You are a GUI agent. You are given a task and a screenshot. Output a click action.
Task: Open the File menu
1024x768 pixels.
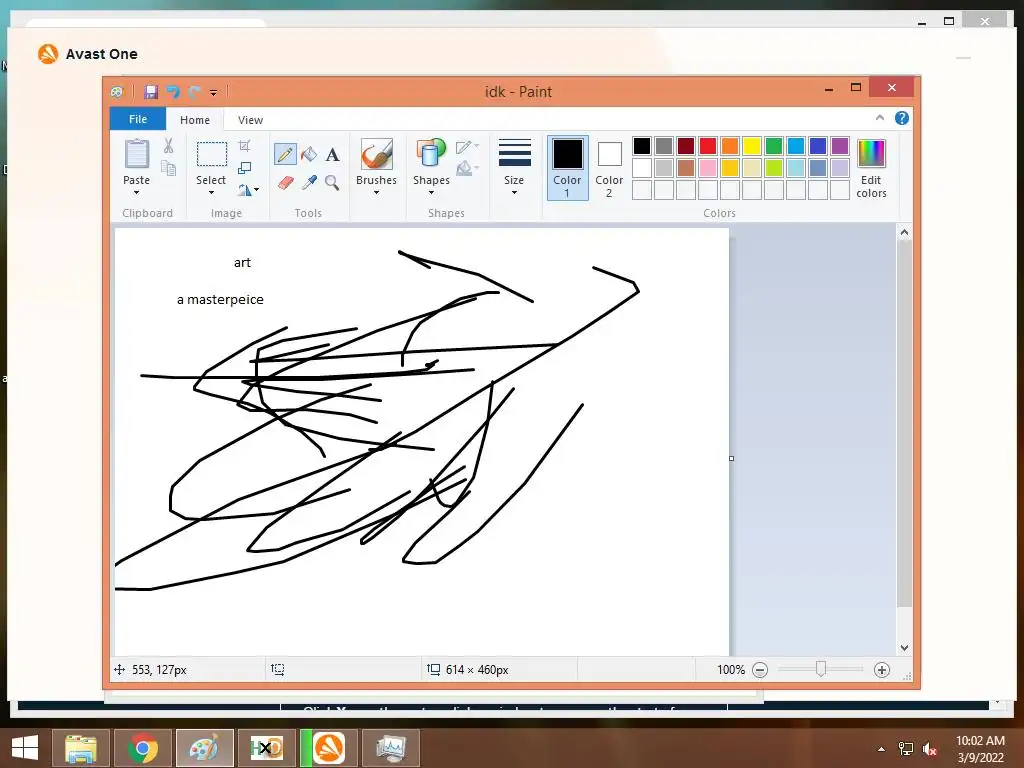point(138,119)
